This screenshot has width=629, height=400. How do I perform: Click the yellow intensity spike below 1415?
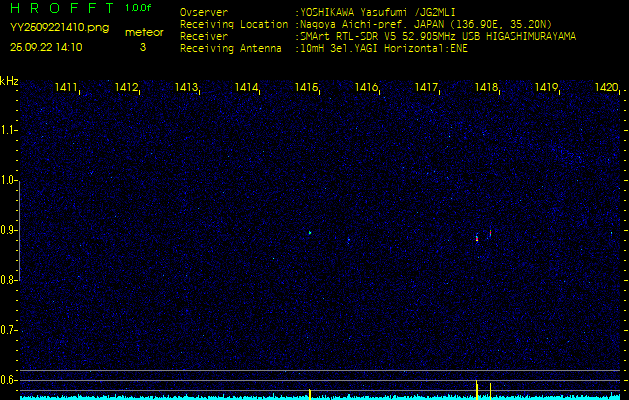(310, 393)
